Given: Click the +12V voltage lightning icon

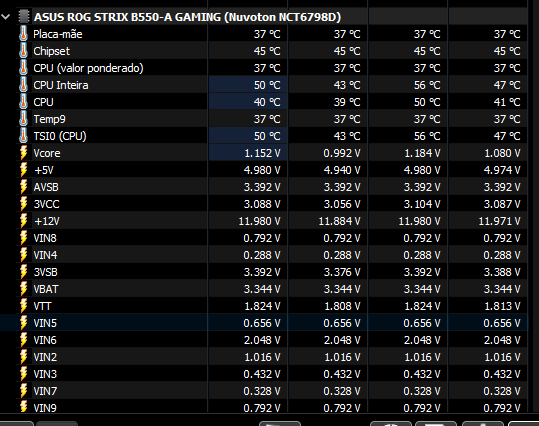Looking at the screenshot, I should (23, 221).
